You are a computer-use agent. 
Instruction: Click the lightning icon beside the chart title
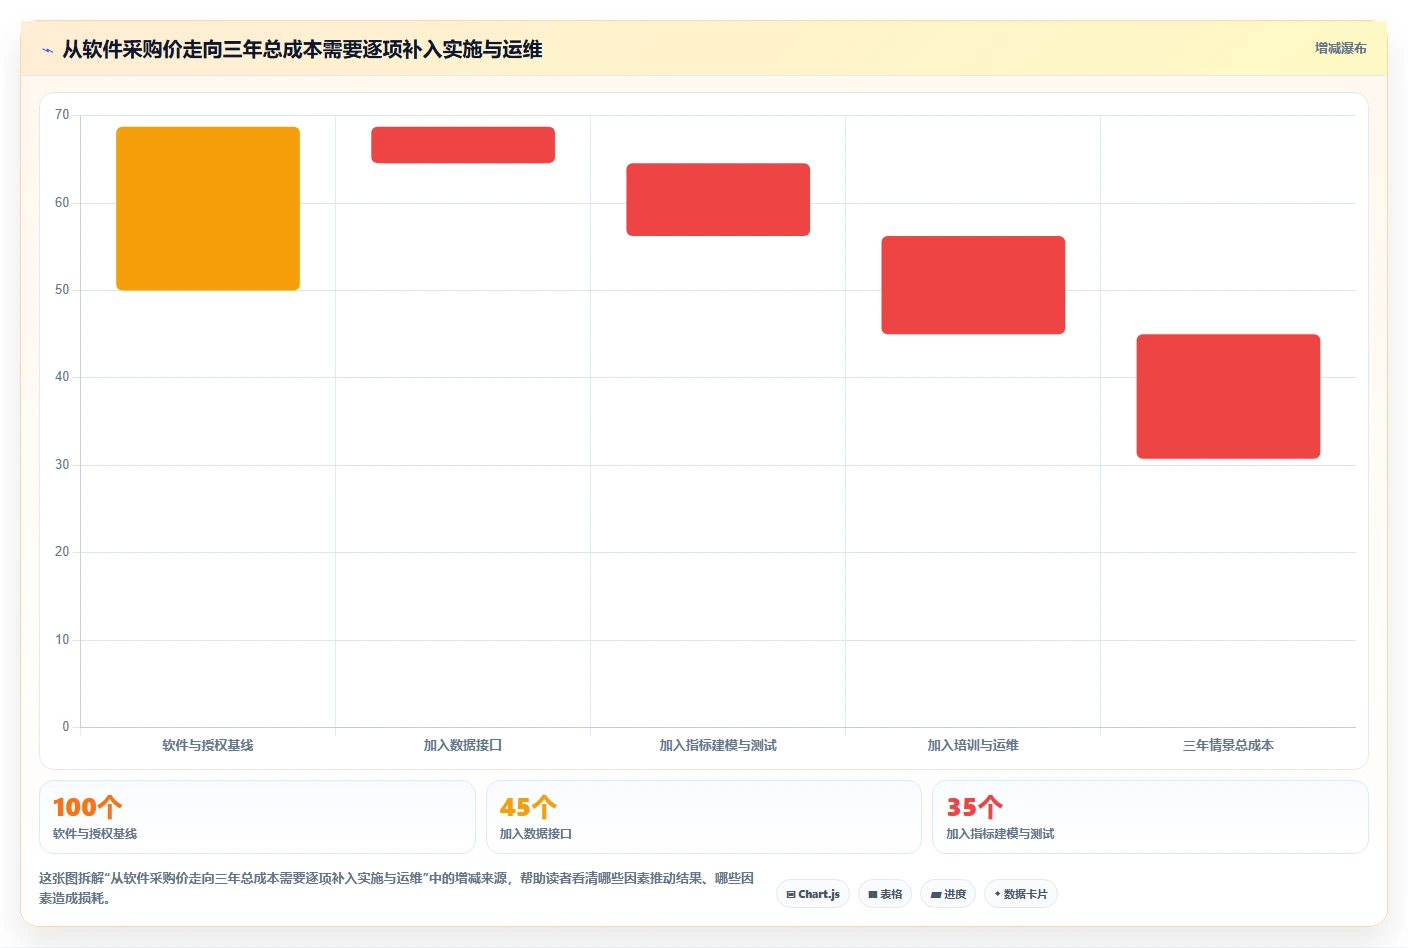tap(47, 50)
